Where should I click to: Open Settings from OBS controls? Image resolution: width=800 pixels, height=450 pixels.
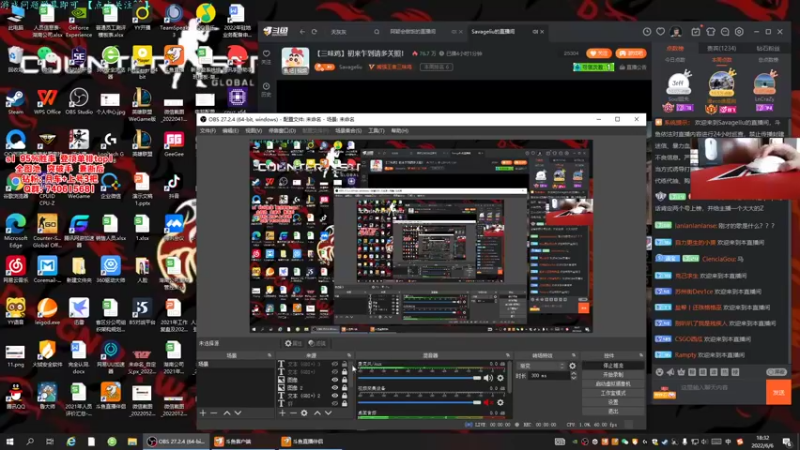tap(613, 402)
